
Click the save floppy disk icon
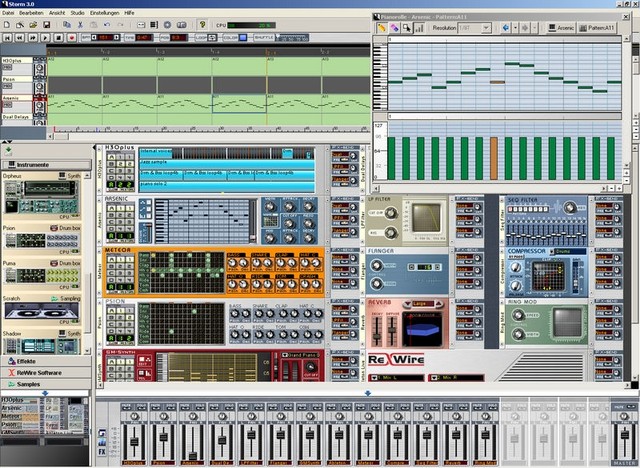coord(47,25)
